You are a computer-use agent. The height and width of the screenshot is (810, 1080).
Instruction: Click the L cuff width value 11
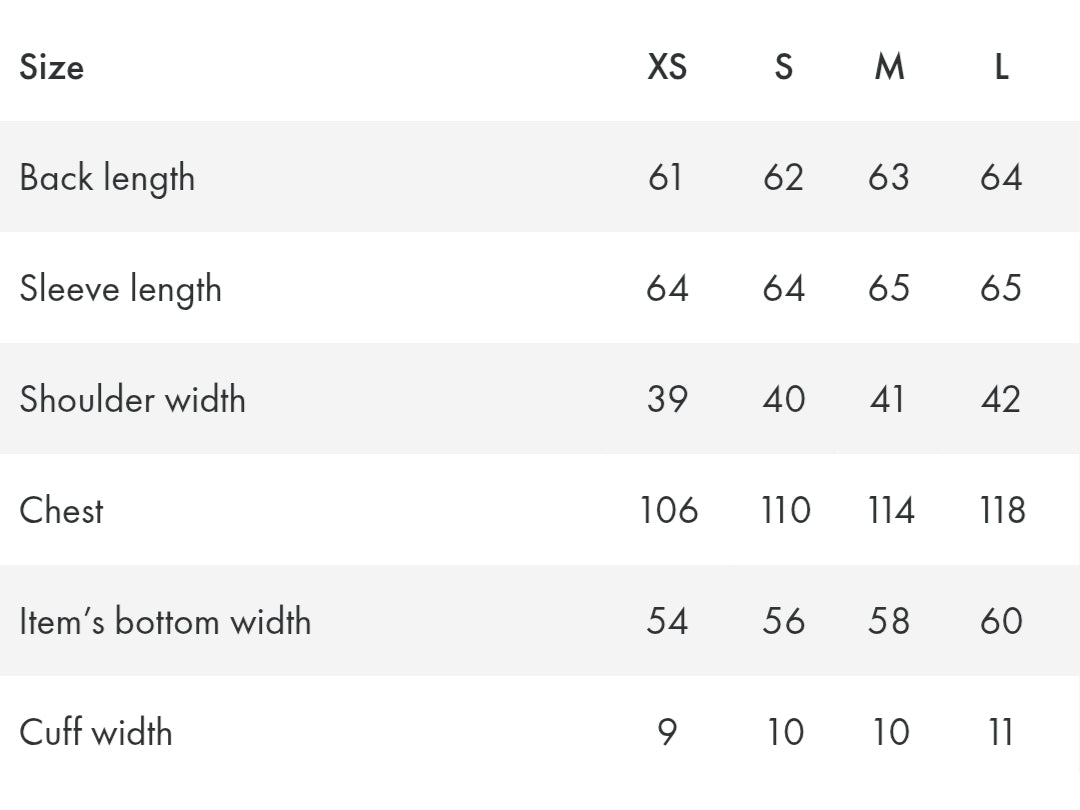tap(1001, 733)
